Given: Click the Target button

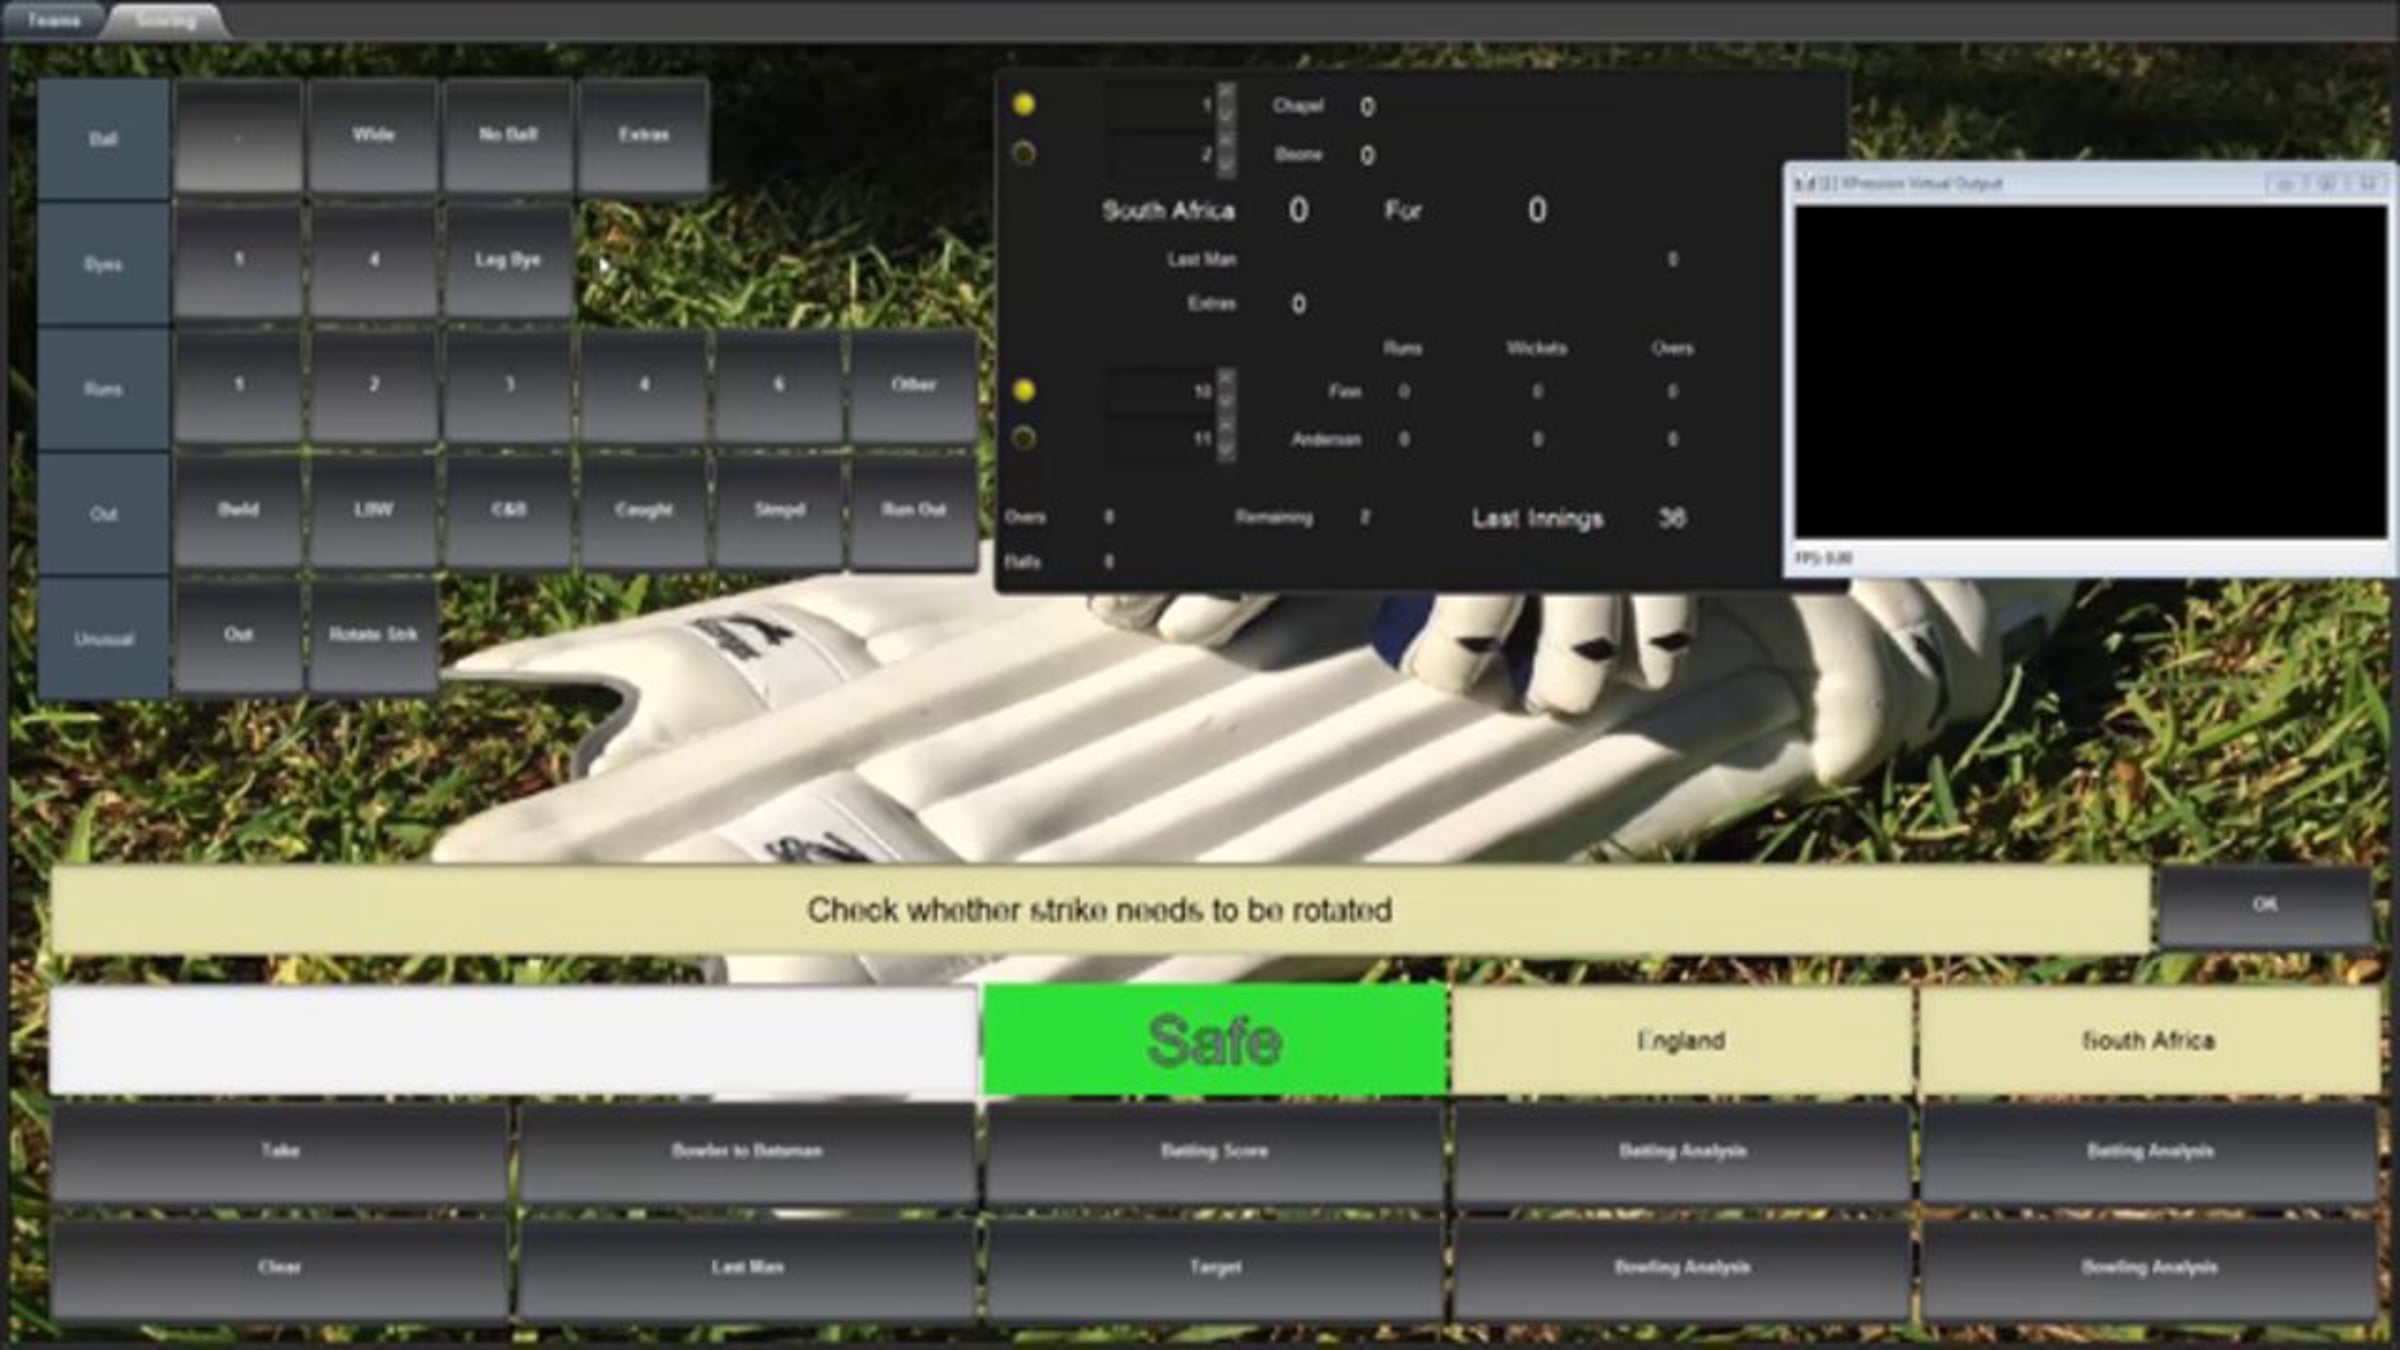Looking at the screenshot, I should (x=1214, y=1267).
